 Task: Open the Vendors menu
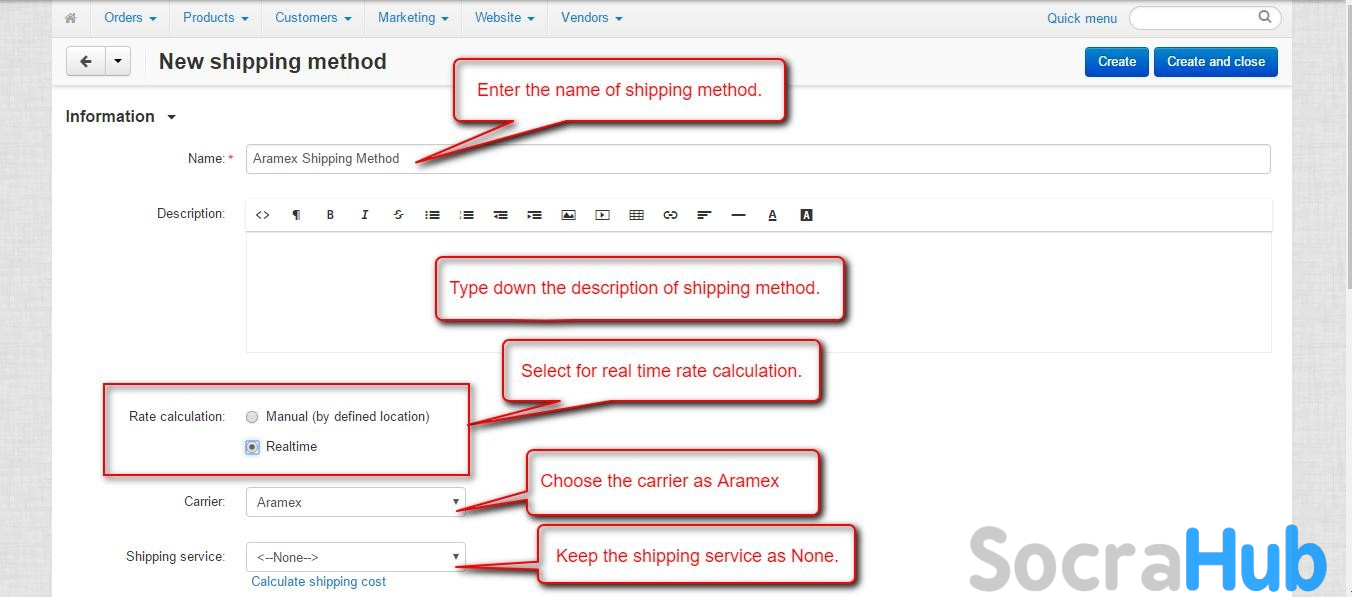[x=592, y=18]
